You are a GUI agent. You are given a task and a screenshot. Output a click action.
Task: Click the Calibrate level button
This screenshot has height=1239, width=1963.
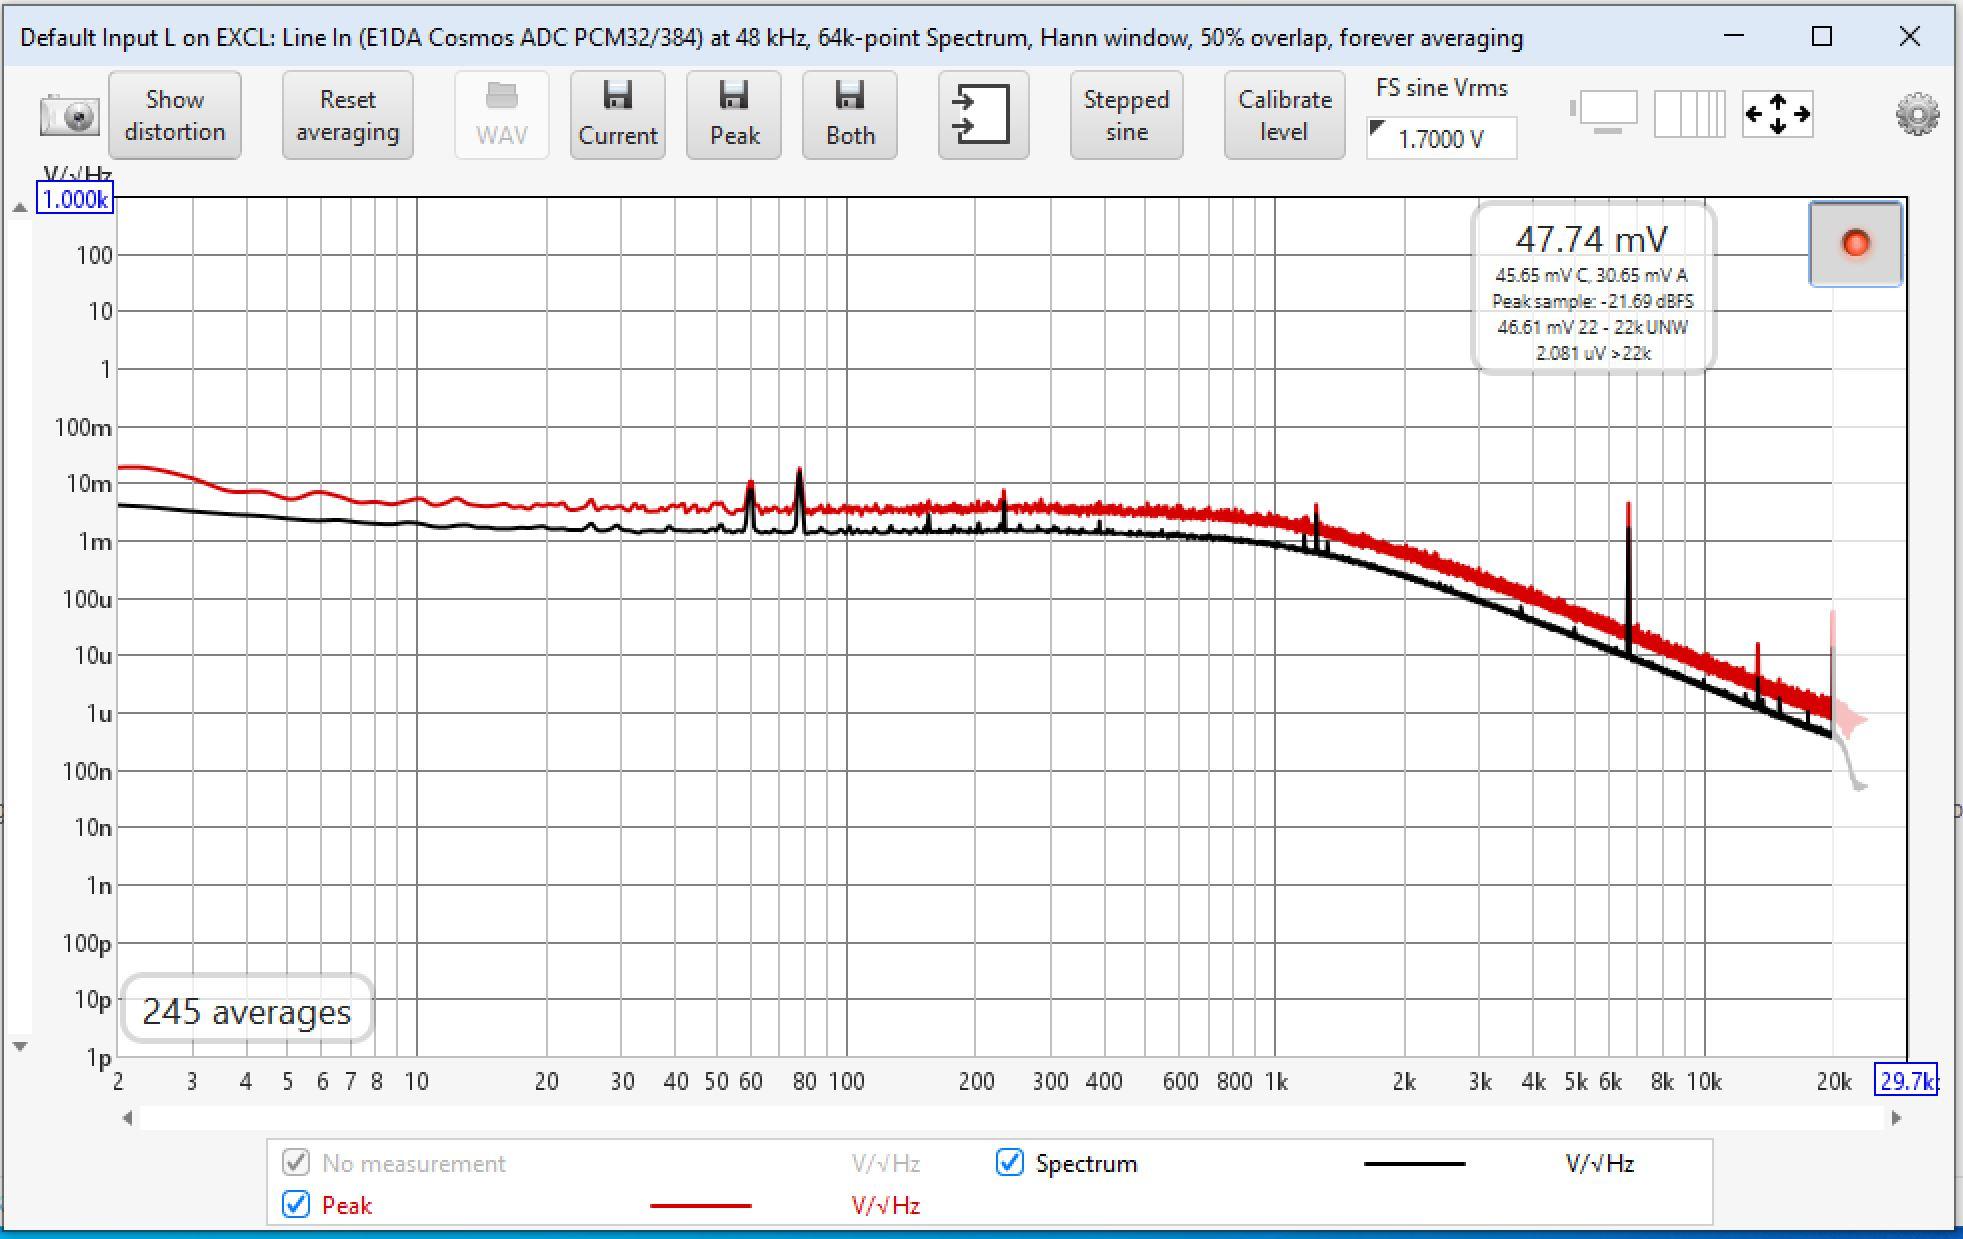1284,115
